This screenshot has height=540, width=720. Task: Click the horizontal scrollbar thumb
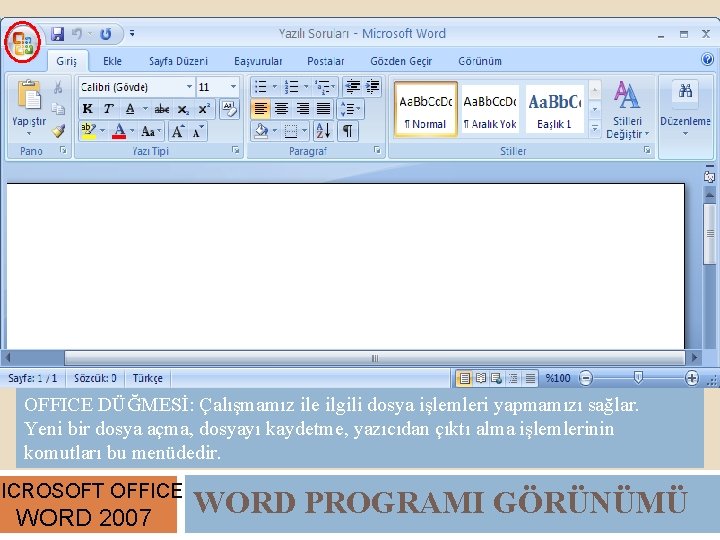pos(375,358)
